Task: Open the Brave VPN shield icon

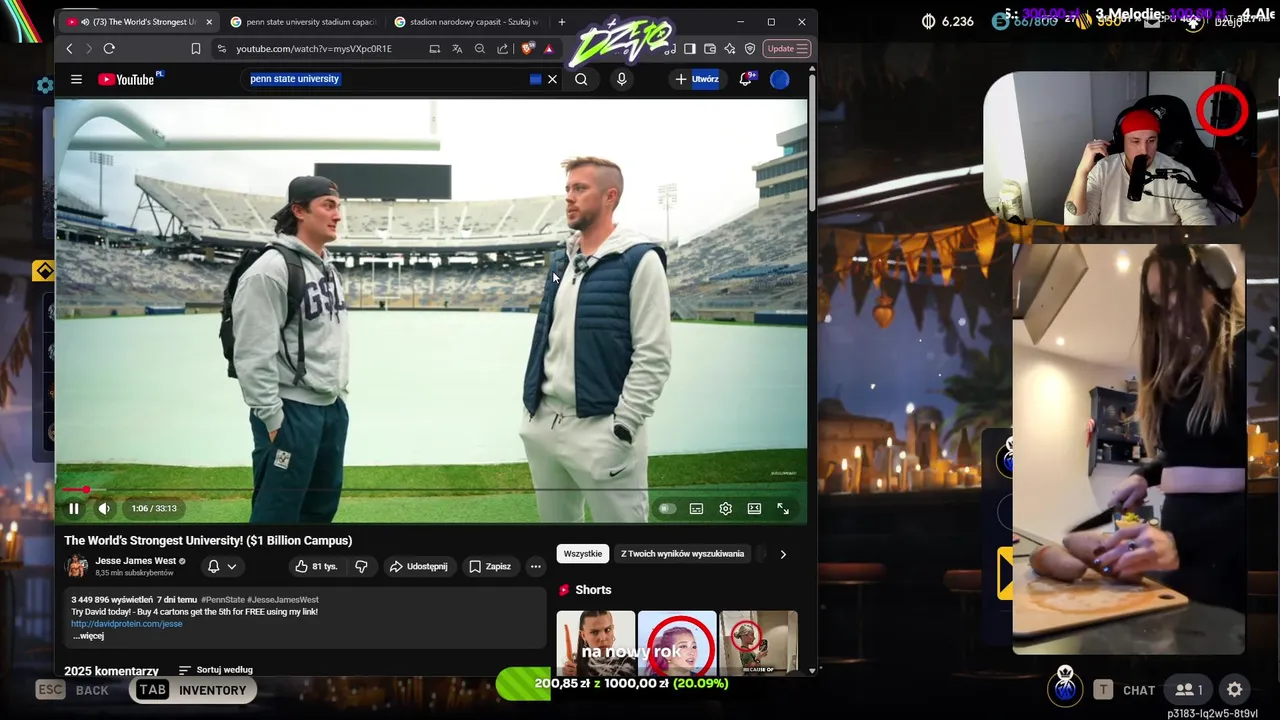Action: point(750,48)
